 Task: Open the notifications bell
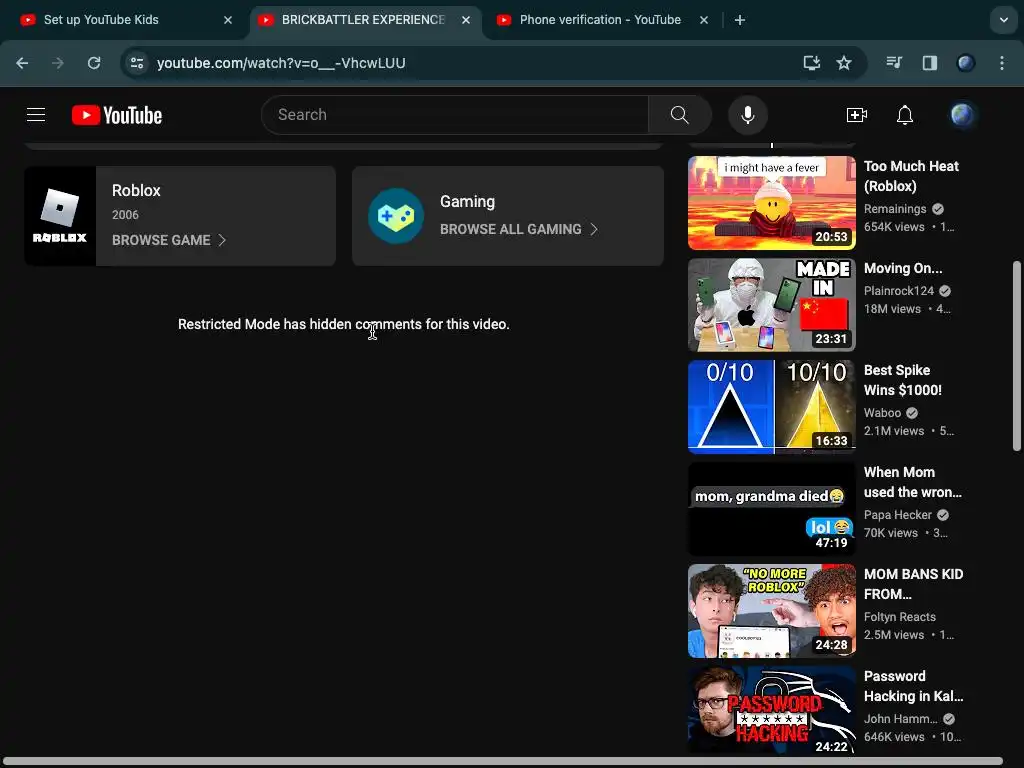coord(904,115)
